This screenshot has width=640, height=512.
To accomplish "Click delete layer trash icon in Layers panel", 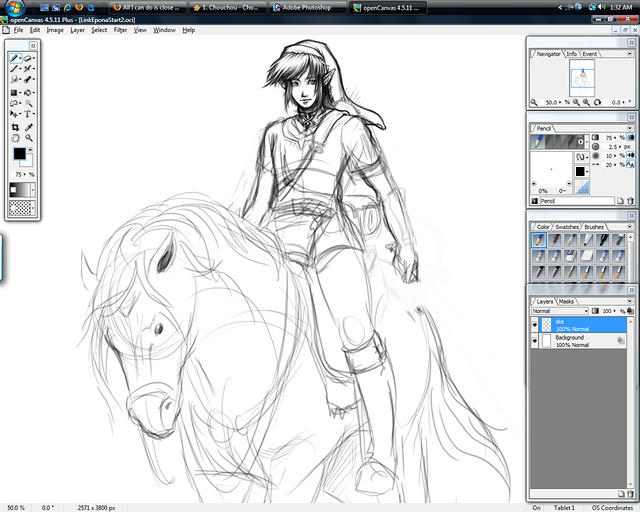I will tap(630, 494).
